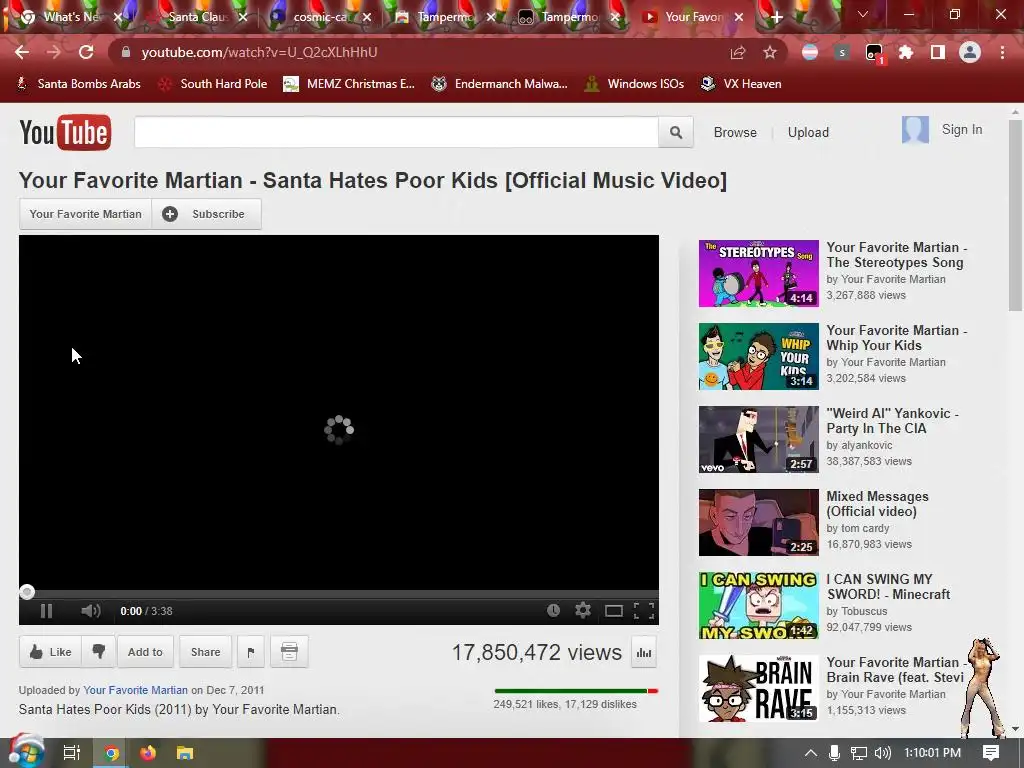
Task: Open Tampermonkey extension icon with badge
Action: tap(874, 54)
